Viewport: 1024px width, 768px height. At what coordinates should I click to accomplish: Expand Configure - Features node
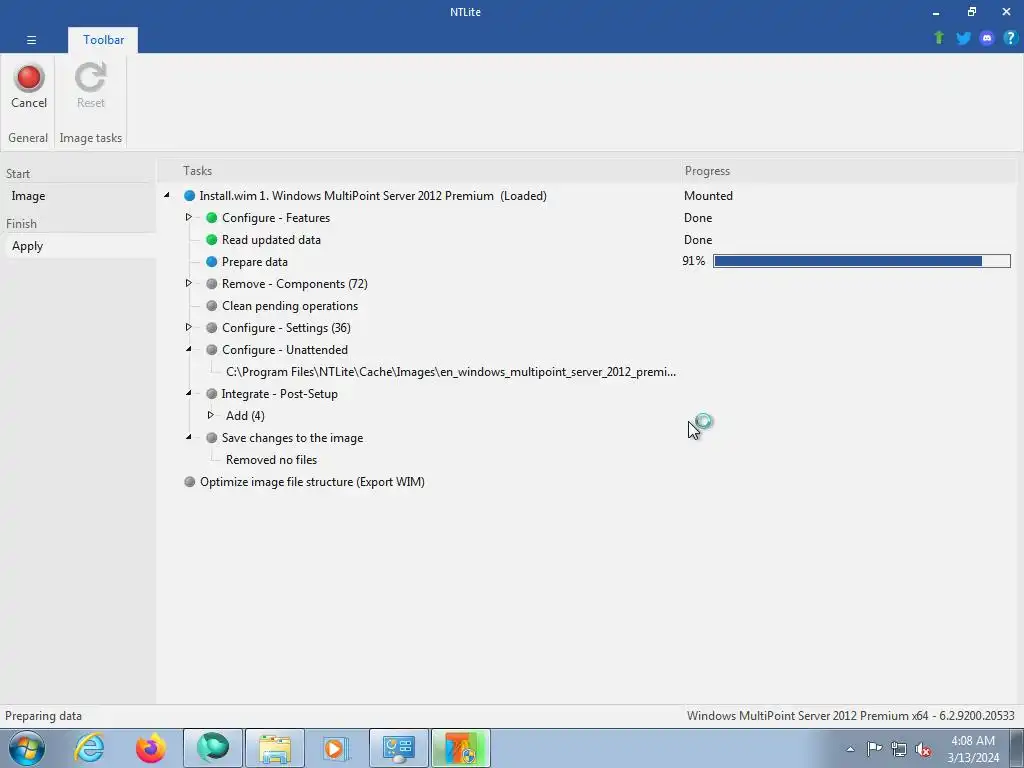[x=188, y=217]
